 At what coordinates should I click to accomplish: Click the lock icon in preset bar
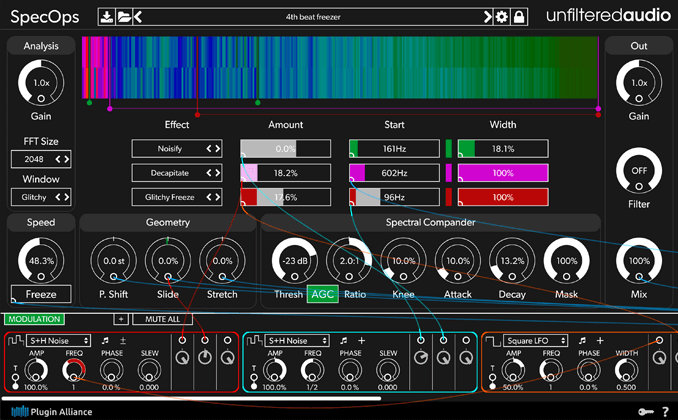[x=518, y=17]
